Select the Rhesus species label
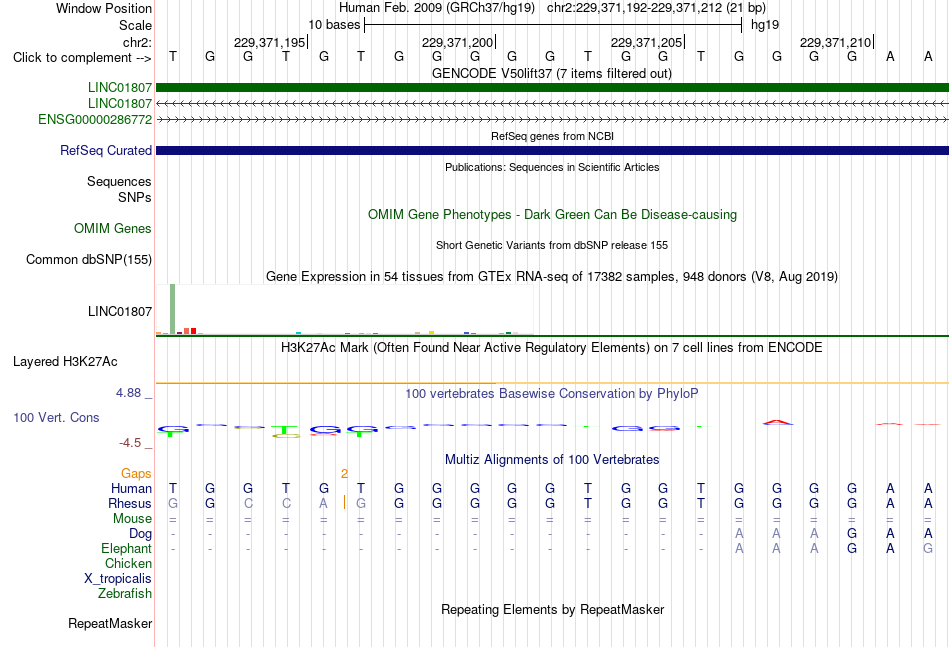950x647 pixels. (x=130, y=503)
